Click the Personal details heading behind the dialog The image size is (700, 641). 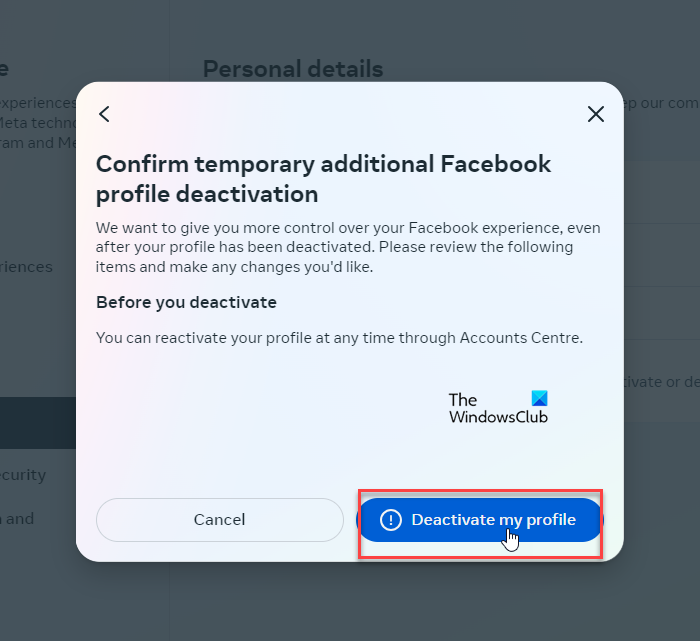(293, 69)
